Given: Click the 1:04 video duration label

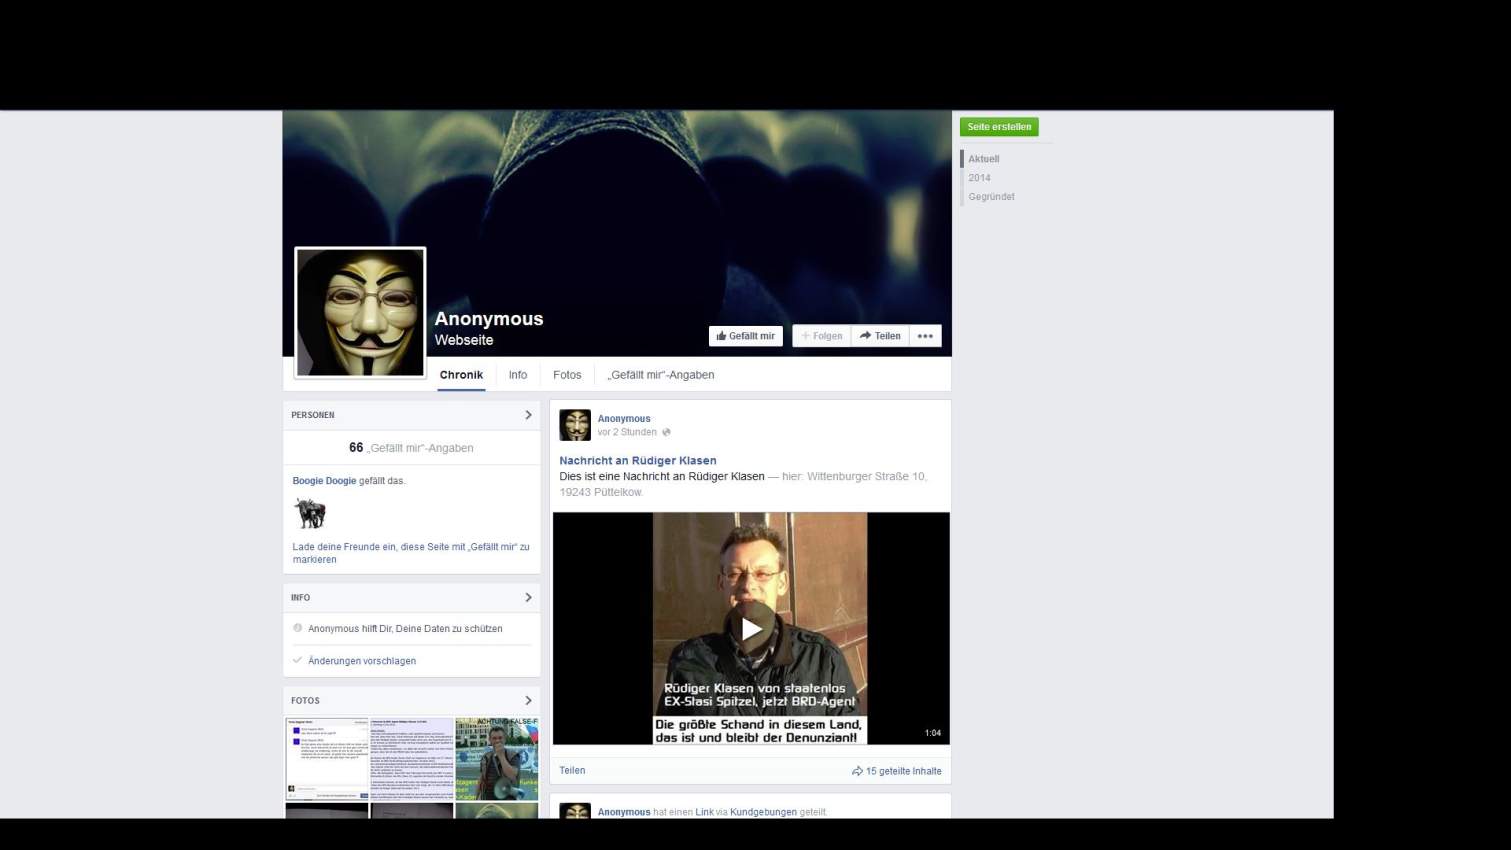Looking at the screenshot, I should coord(933,733).
